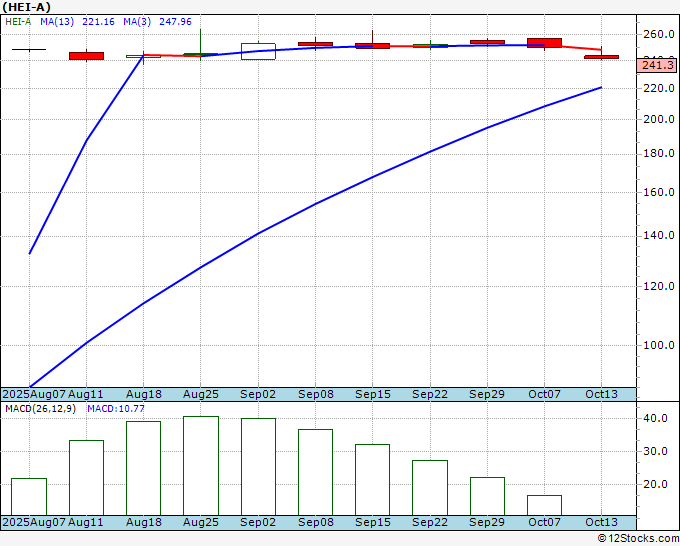This screenshot has width=680, height=546.
Task: Click the Sep22 date on MACD axis
Action: tap(430, 522)
